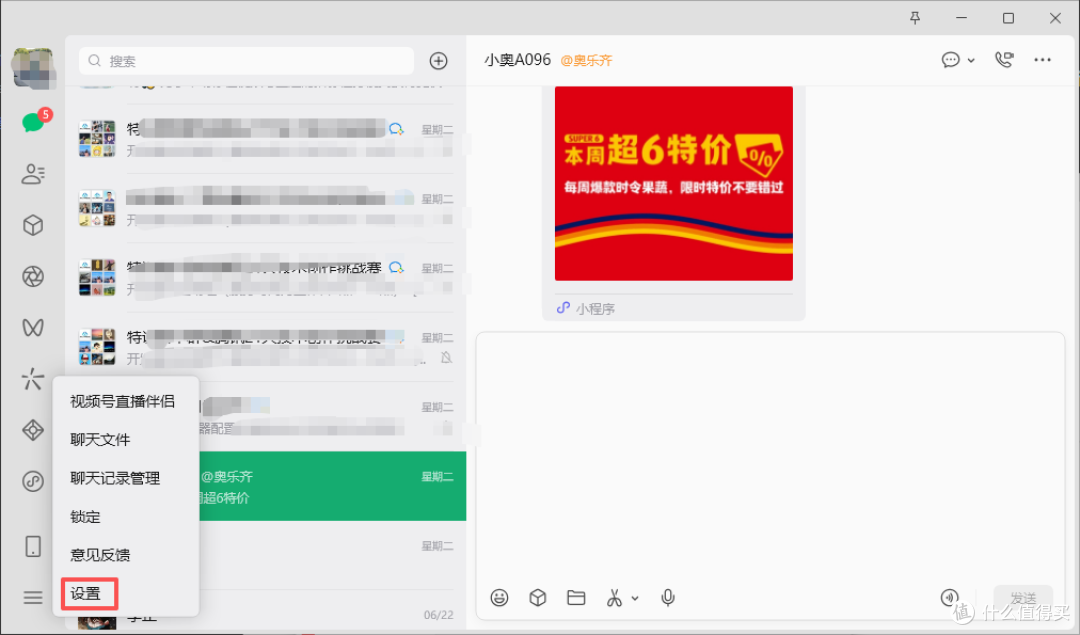Click the microphone voice input icon
This screenshot has width=1080, height=635.
[x=667, y=598]
